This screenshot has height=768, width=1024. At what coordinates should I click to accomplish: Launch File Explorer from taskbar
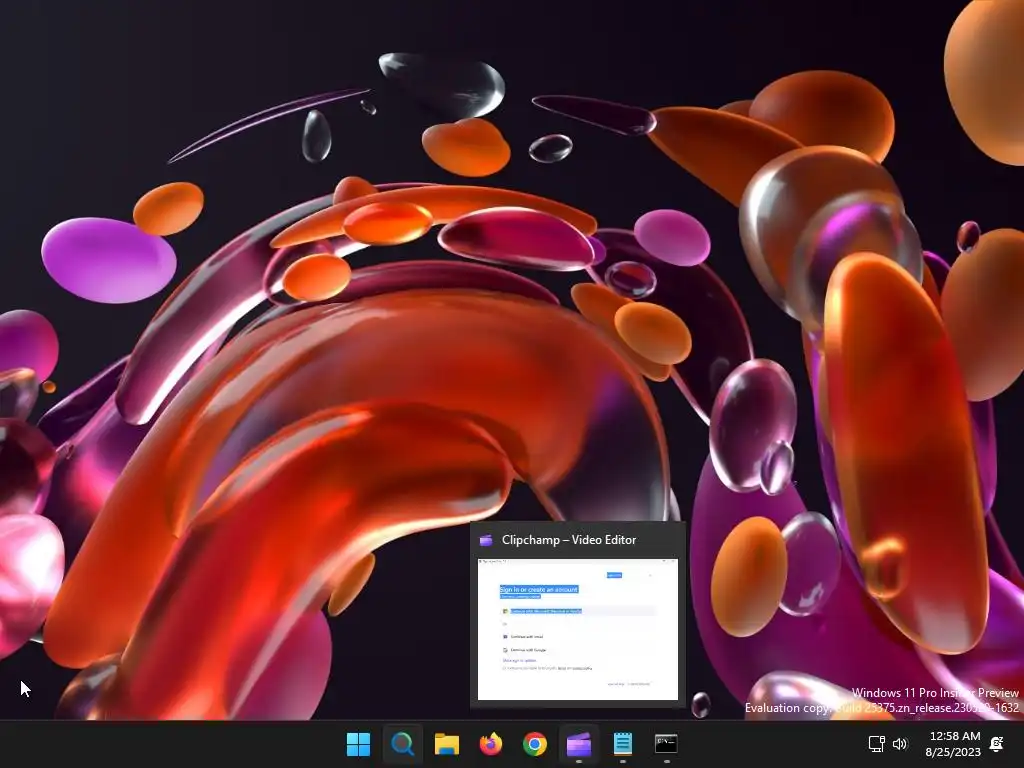point(447,744)
